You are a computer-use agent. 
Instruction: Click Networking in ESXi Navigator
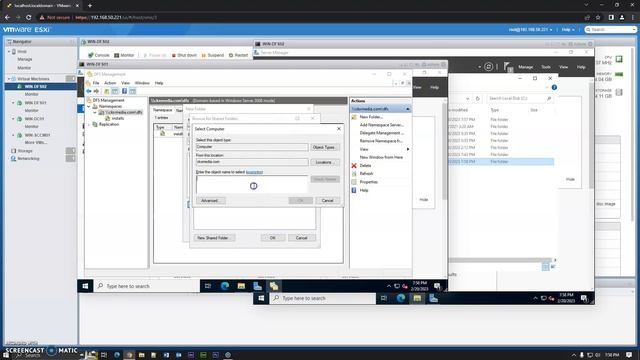[x=28, y=159]
